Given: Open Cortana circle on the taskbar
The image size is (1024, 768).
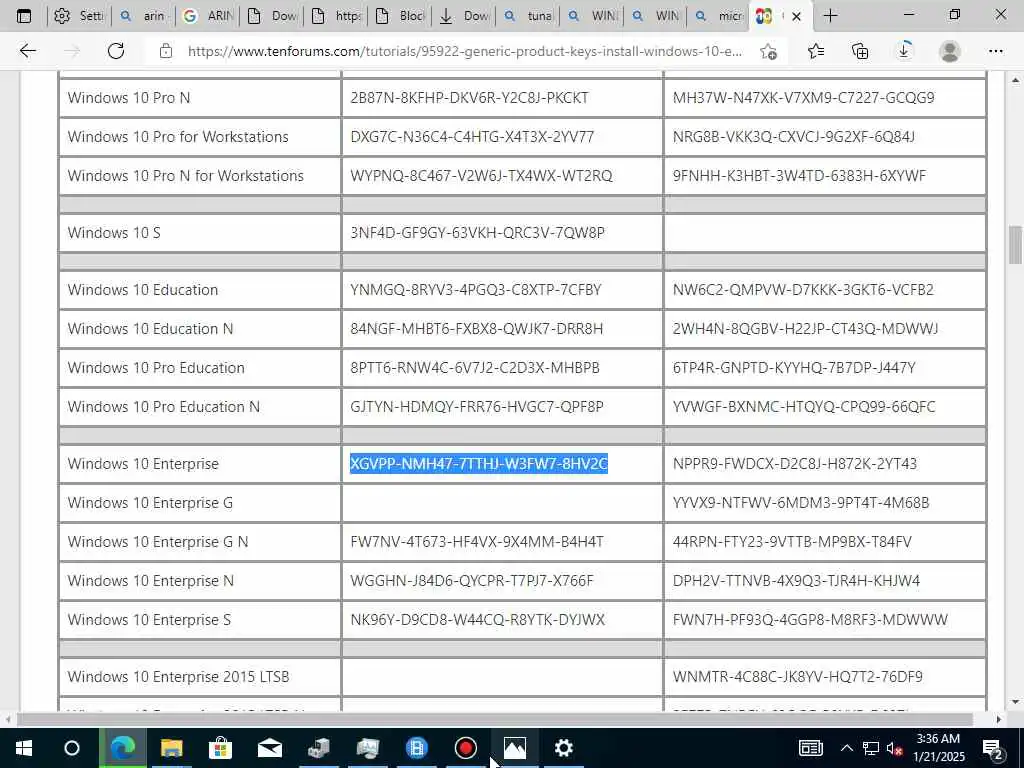Looking at the screenshot, I should [72, 748].
